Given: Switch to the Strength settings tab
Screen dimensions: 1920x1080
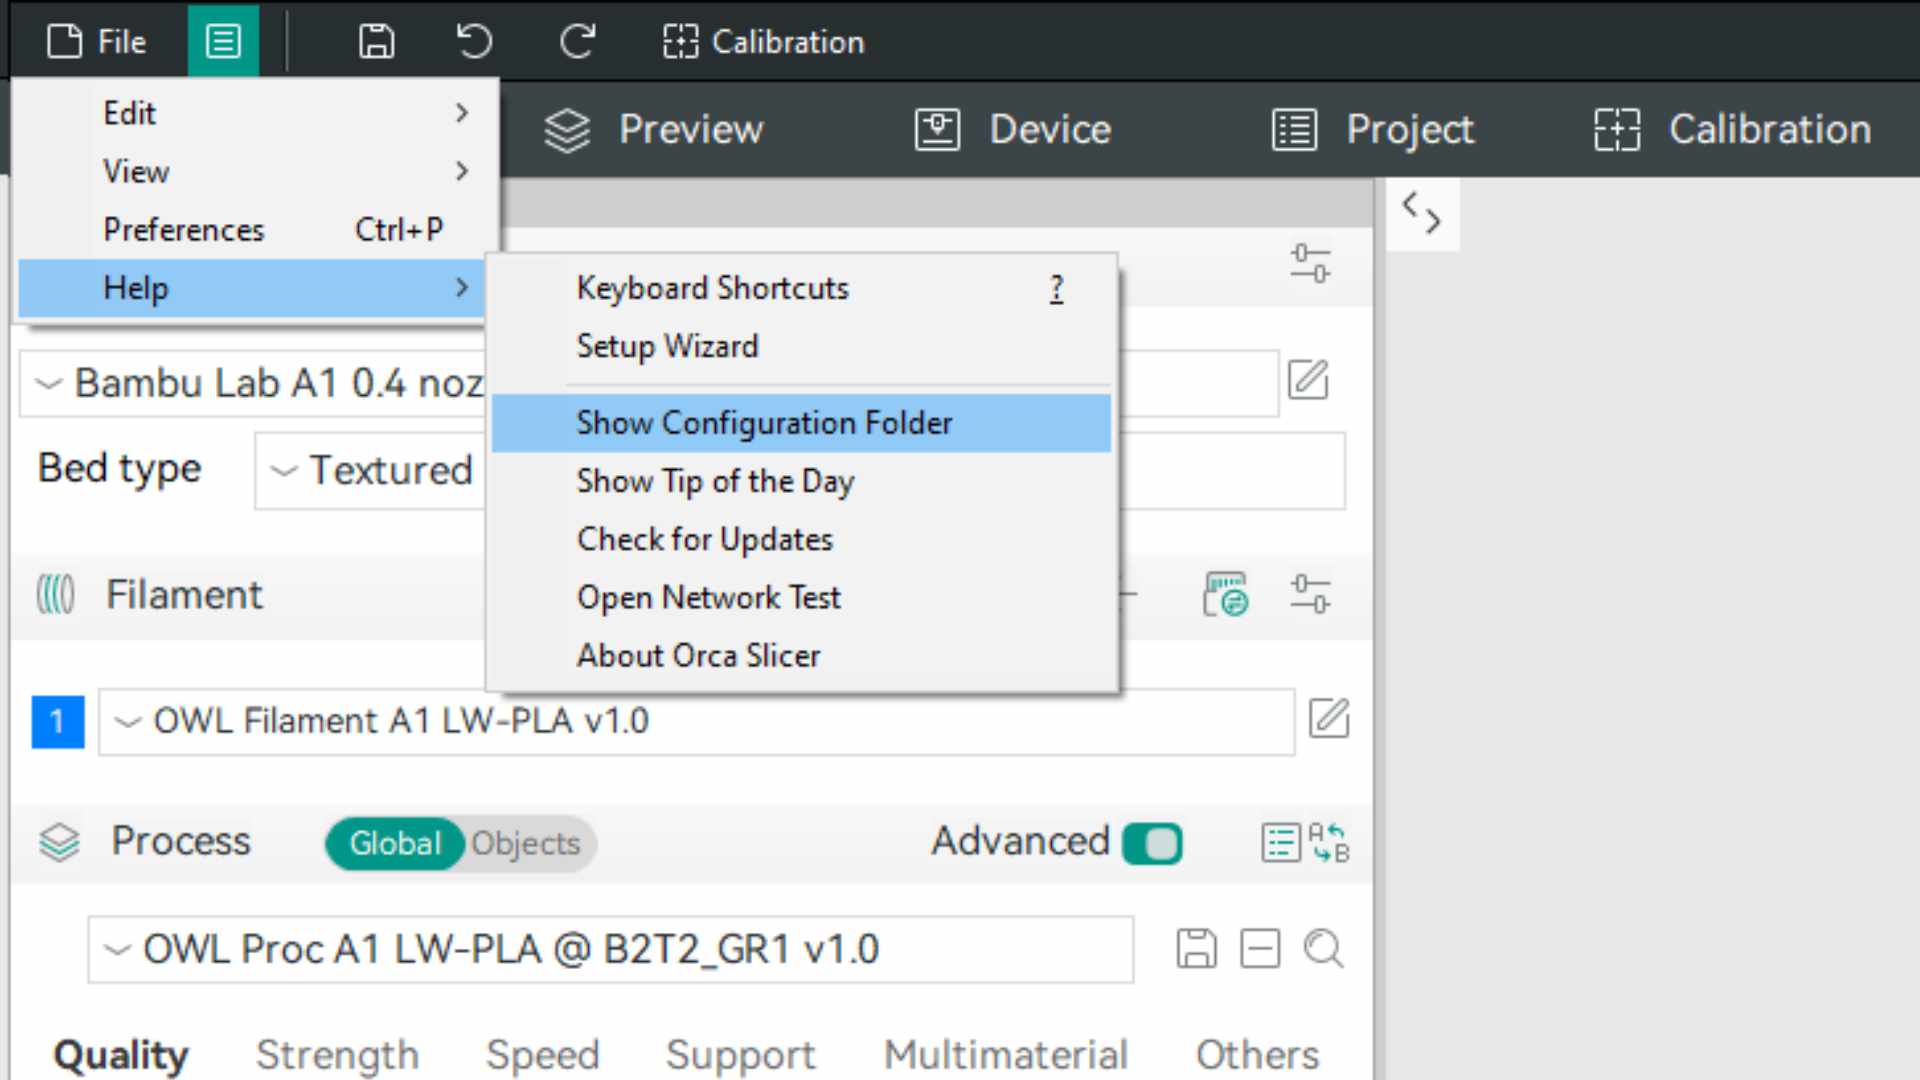Looking at the screenshot, I should (x=337, y=1055).
